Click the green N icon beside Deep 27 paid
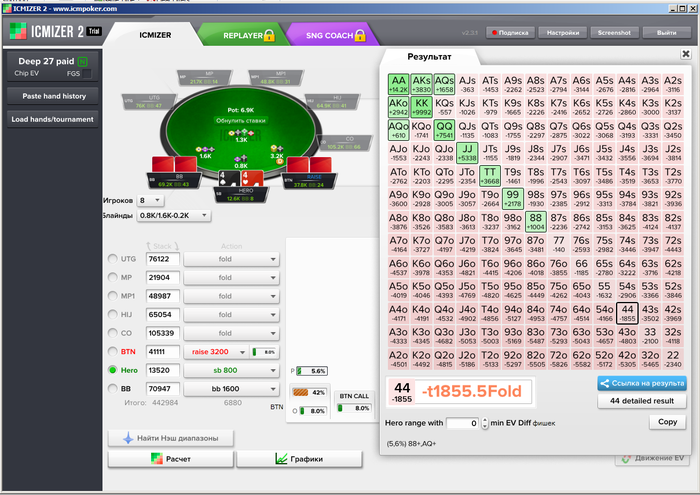700x495 pixels. point(83,62)
